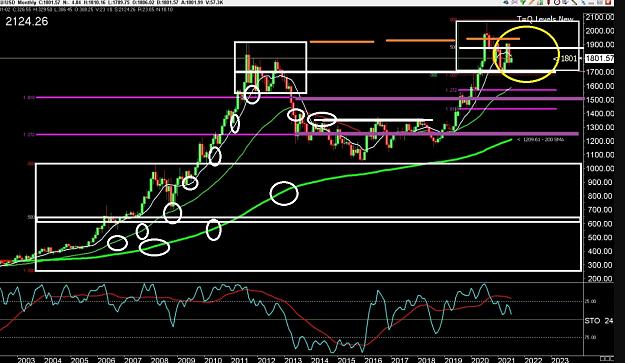
Task: Click the 2100.00 price axis label
Action: coord(599,17)
